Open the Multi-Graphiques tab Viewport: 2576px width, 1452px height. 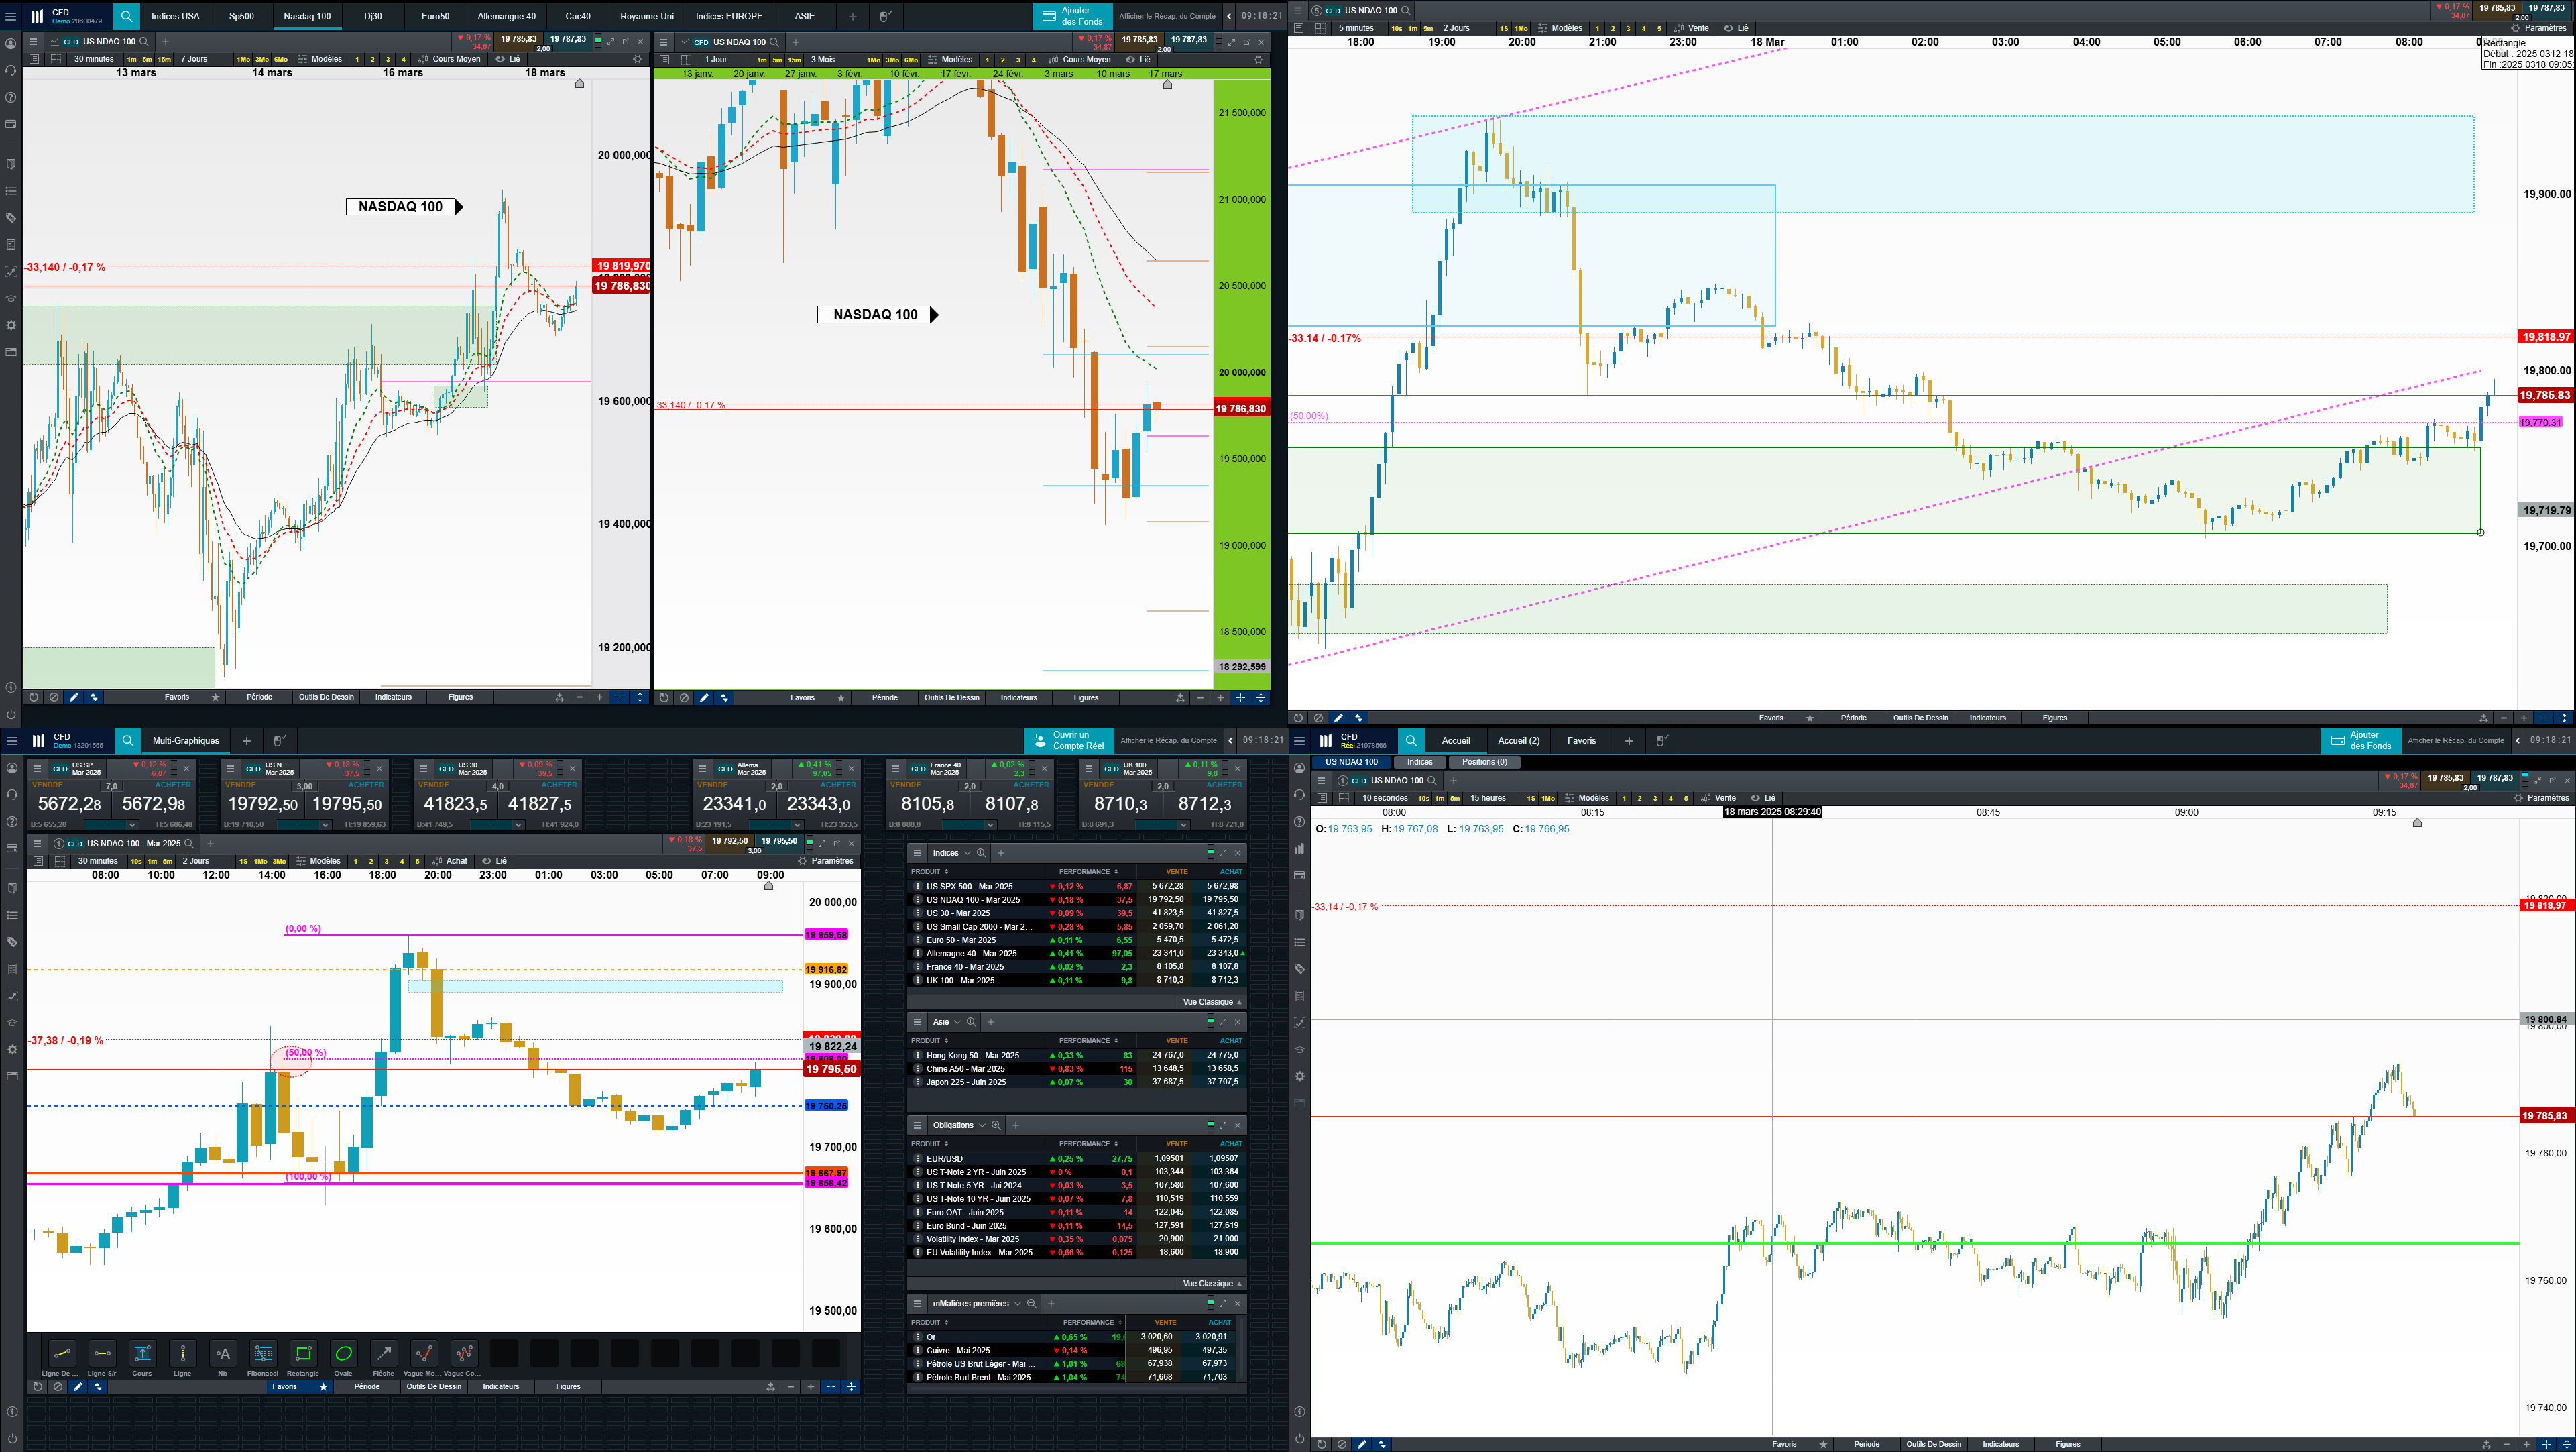click(x=186, y=741)
